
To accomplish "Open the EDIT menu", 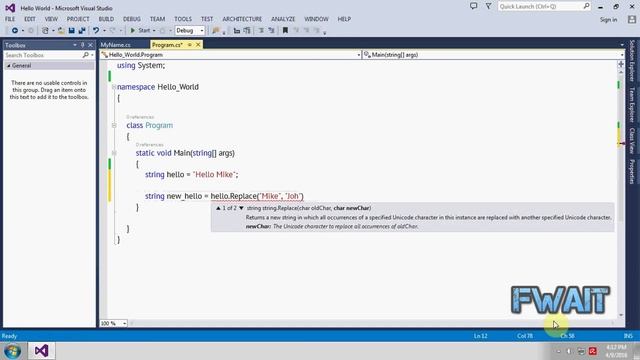I will coord(30,19).
